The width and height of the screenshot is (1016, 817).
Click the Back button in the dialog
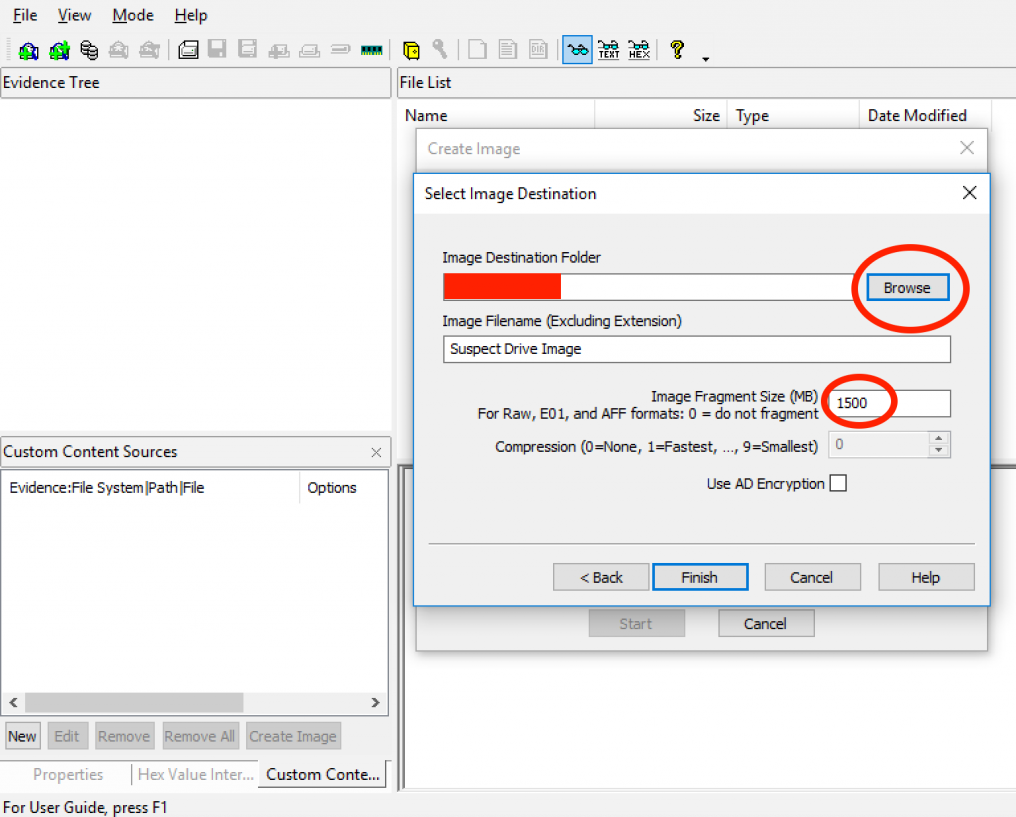point(601,577)
